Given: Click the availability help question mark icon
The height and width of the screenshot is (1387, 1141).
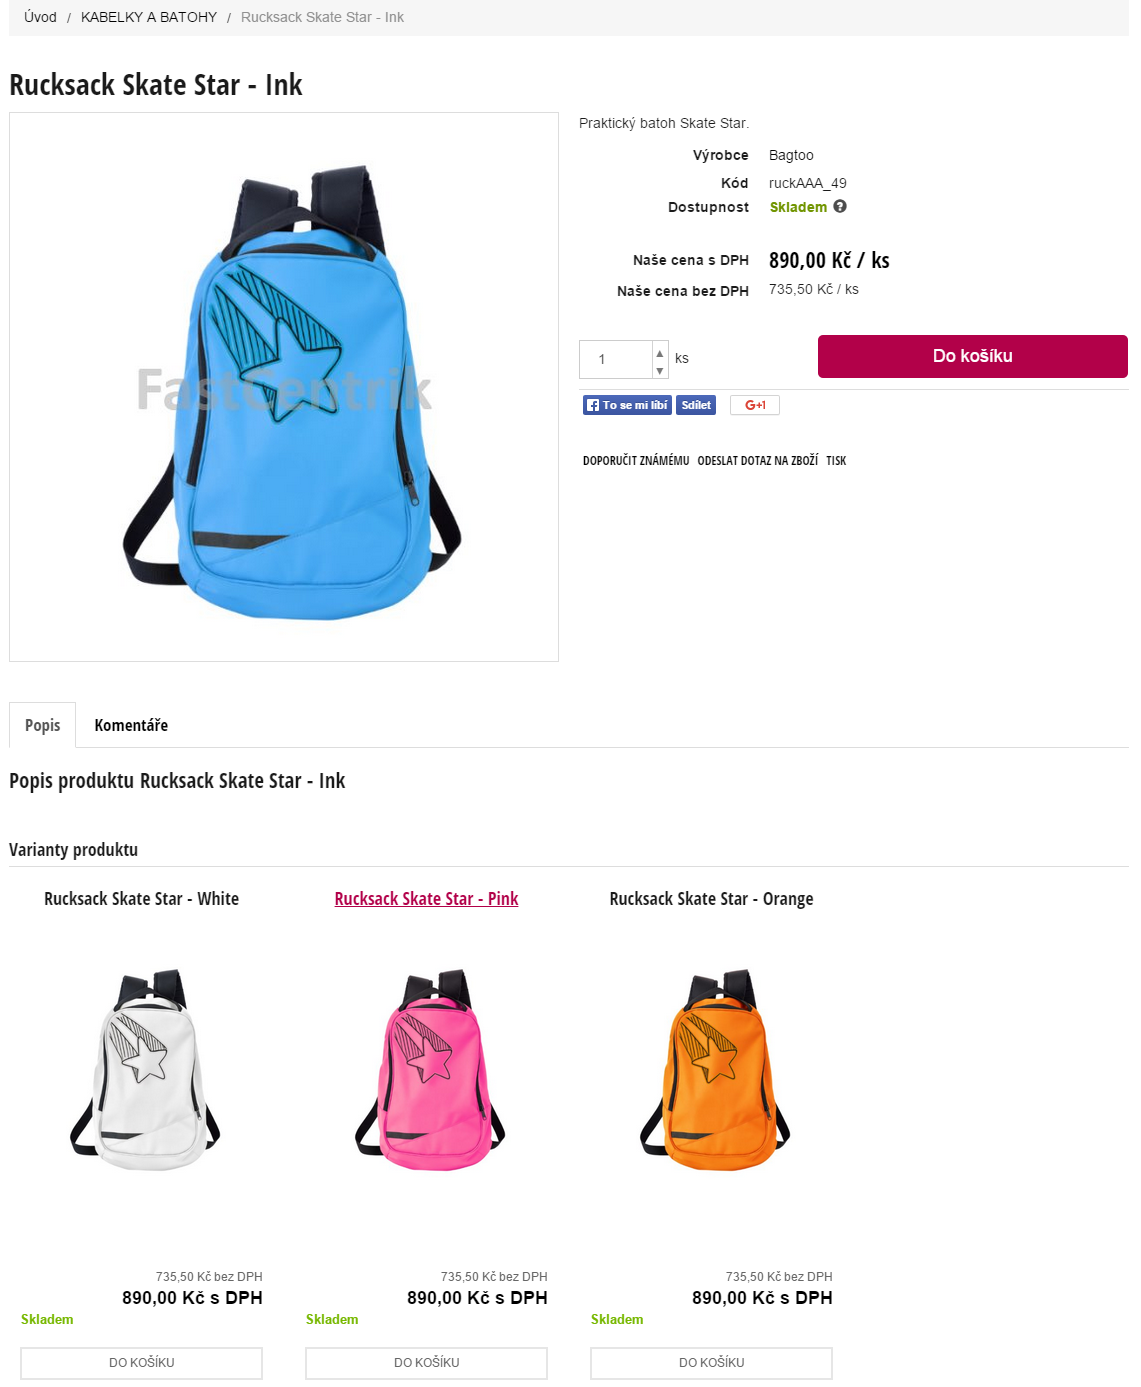Looking at the screenshot, I should [x=840, y=206].
